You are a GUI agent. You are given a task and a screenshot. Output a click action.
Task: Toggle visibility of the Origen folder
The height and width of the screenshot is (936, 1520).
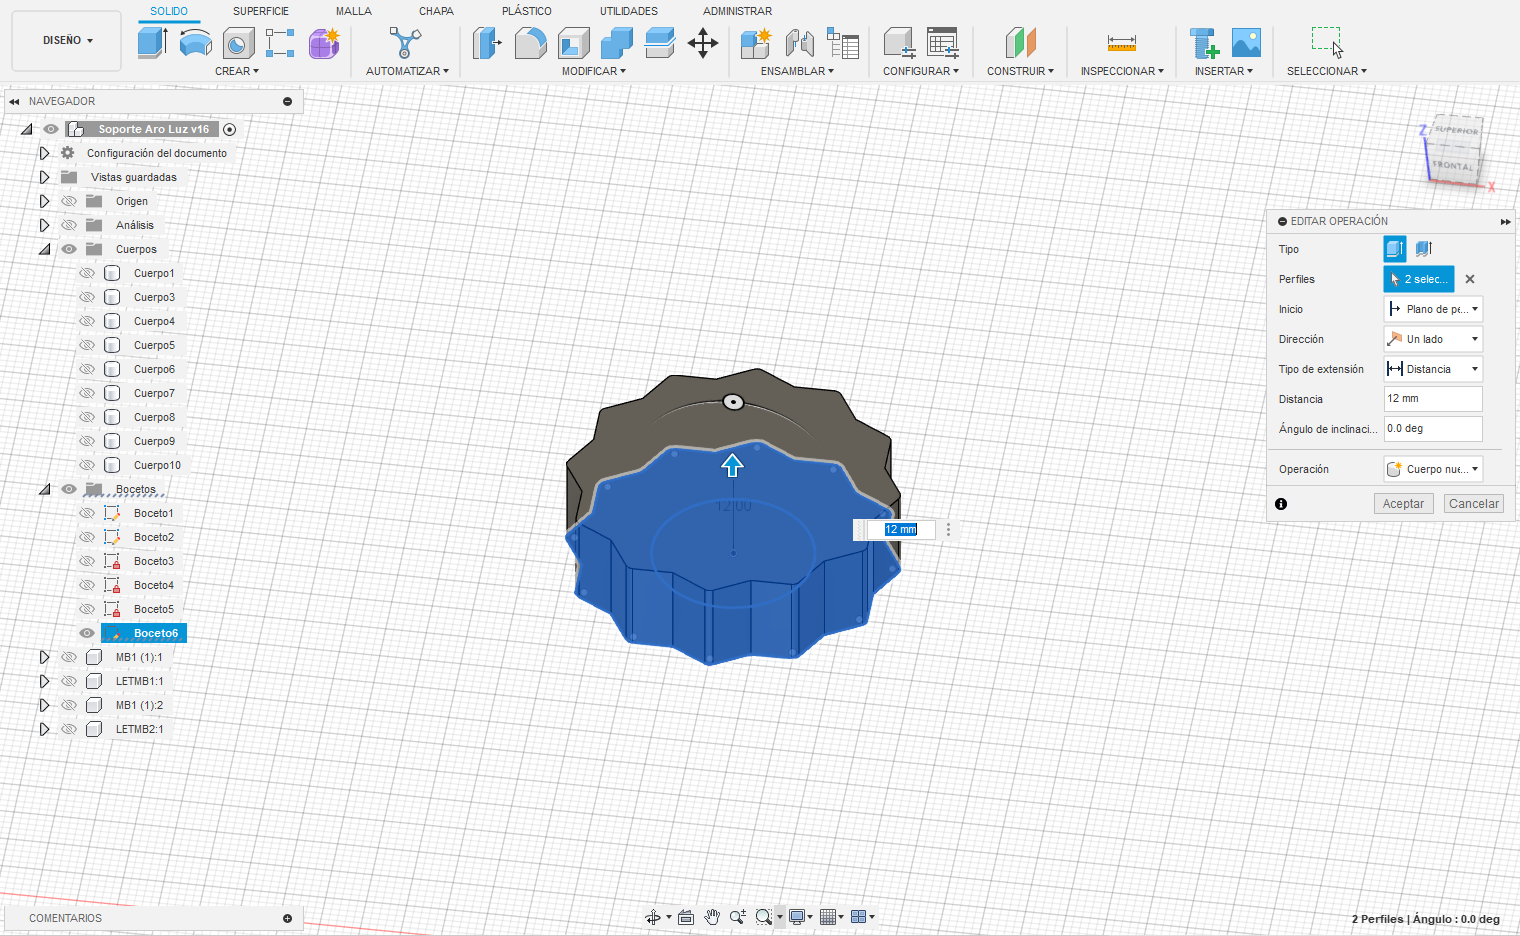coord(69,201)
